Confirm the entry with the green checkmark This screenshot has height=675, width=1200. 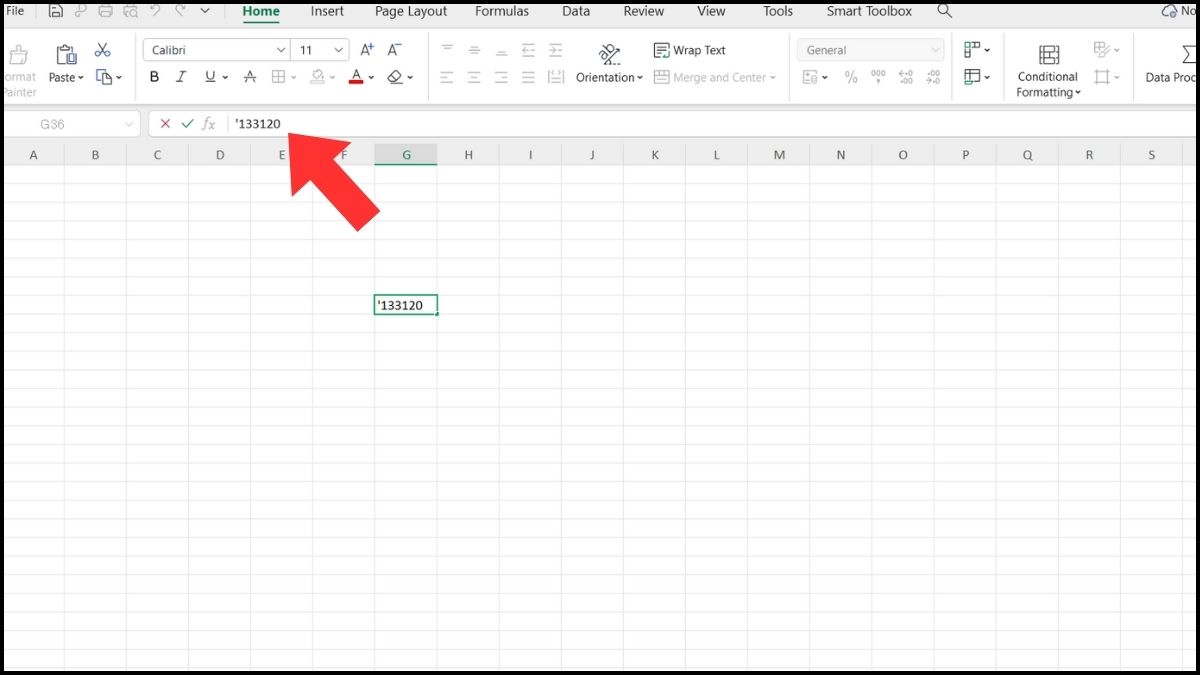187,124
